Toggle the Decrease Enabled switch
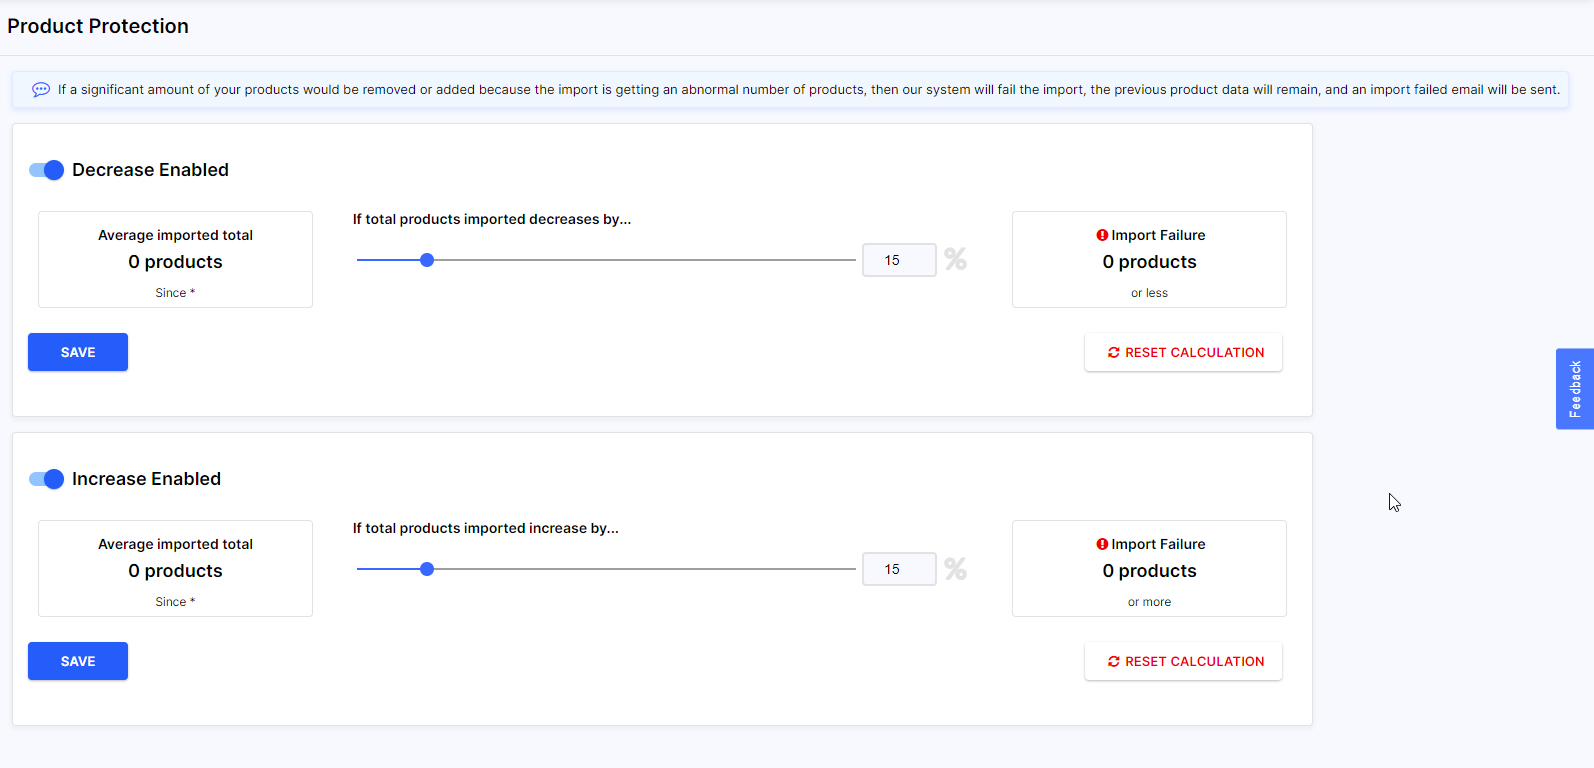Screen dimensions: 1594x768 coord(46,170)
